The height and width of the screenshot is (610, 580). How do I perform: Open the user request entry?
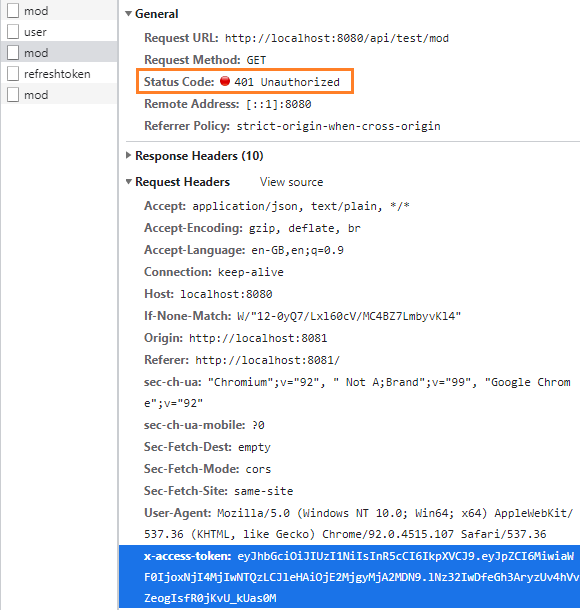59,32
